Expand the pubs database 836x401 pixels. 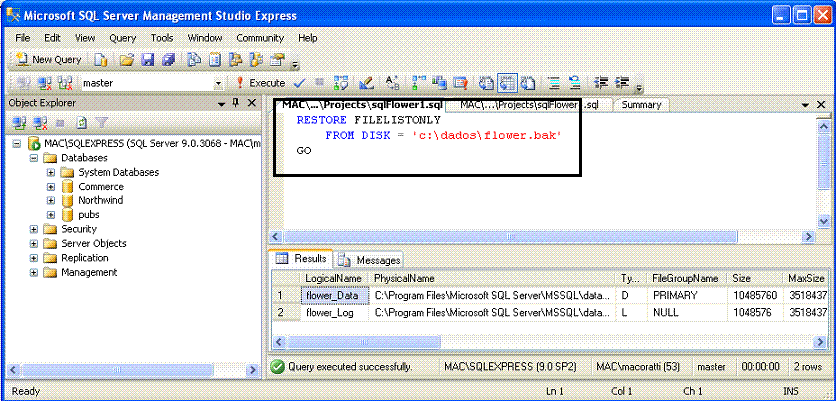51,215
